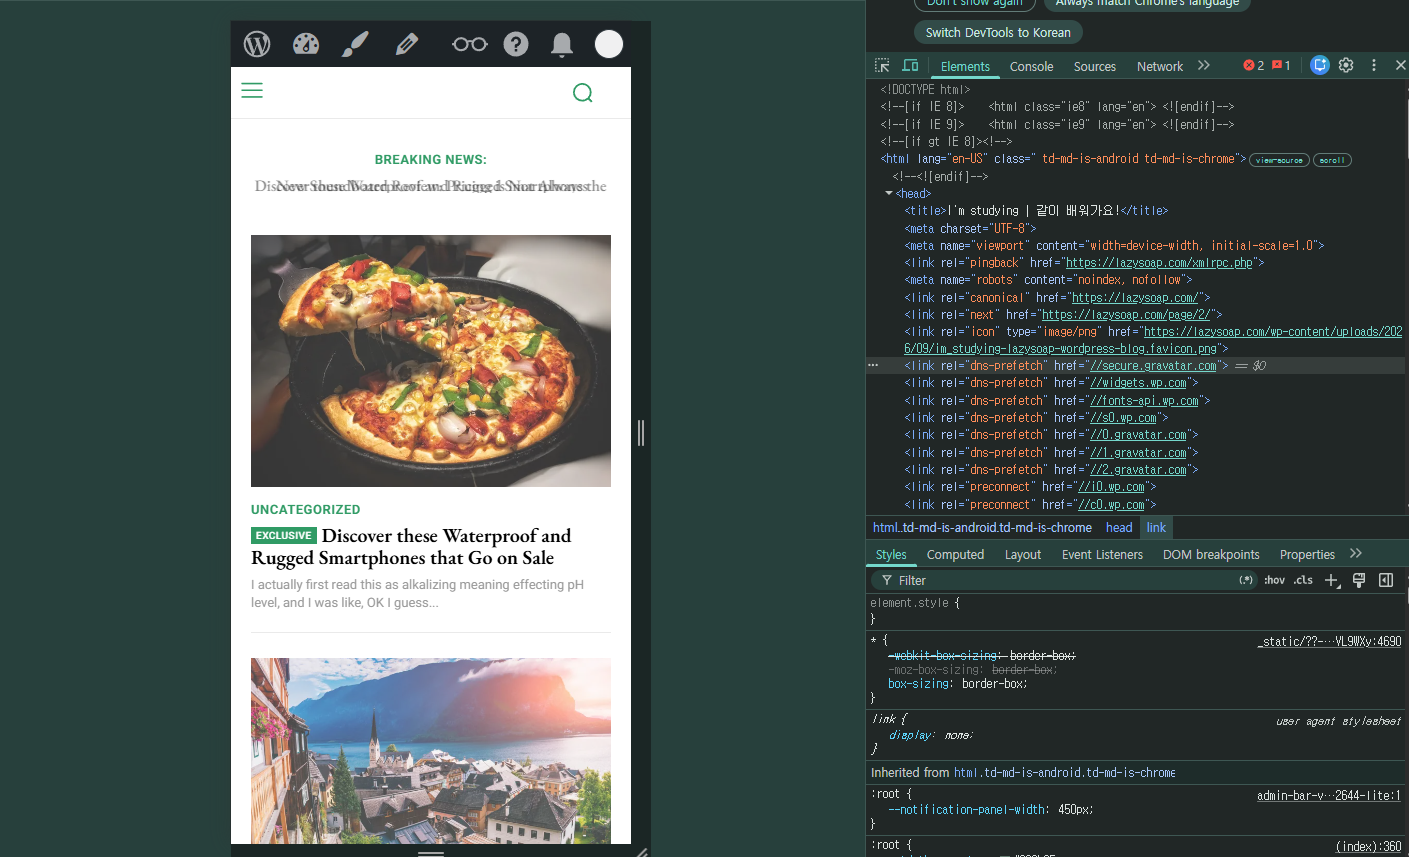Toggle the computed styles sidebar
Image resolution: width=1409 pixels, height=857 pixels.
pyautogui.click(x=1386, y=580)
